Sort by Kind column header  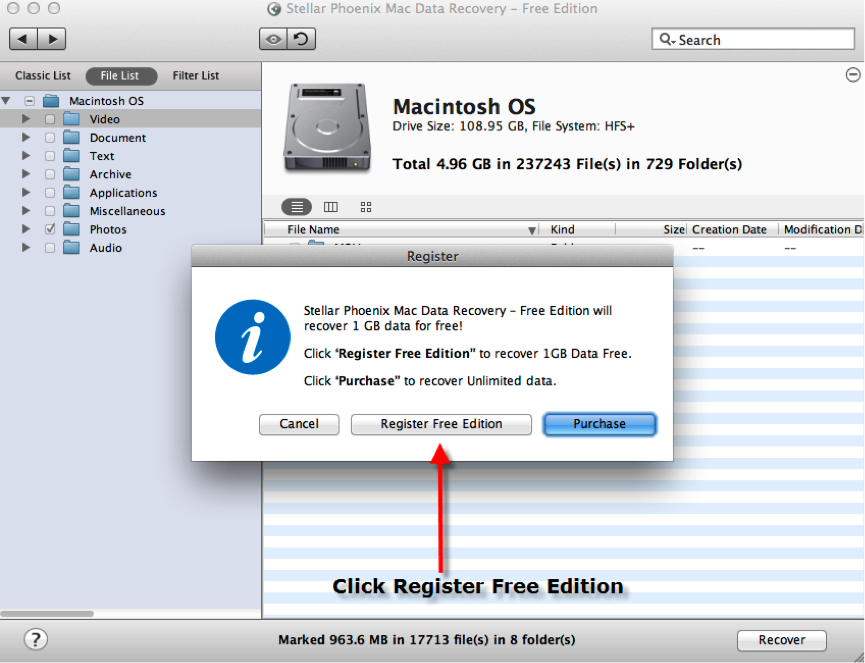(577, 229)
